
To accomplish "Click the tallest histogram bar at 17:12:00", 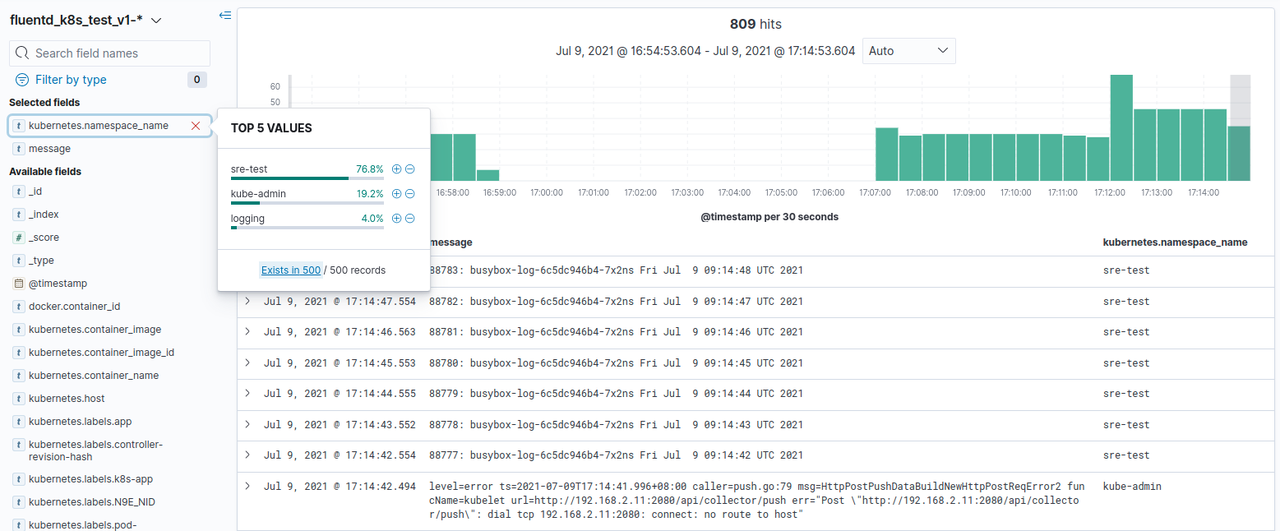I will [1121, 128].
